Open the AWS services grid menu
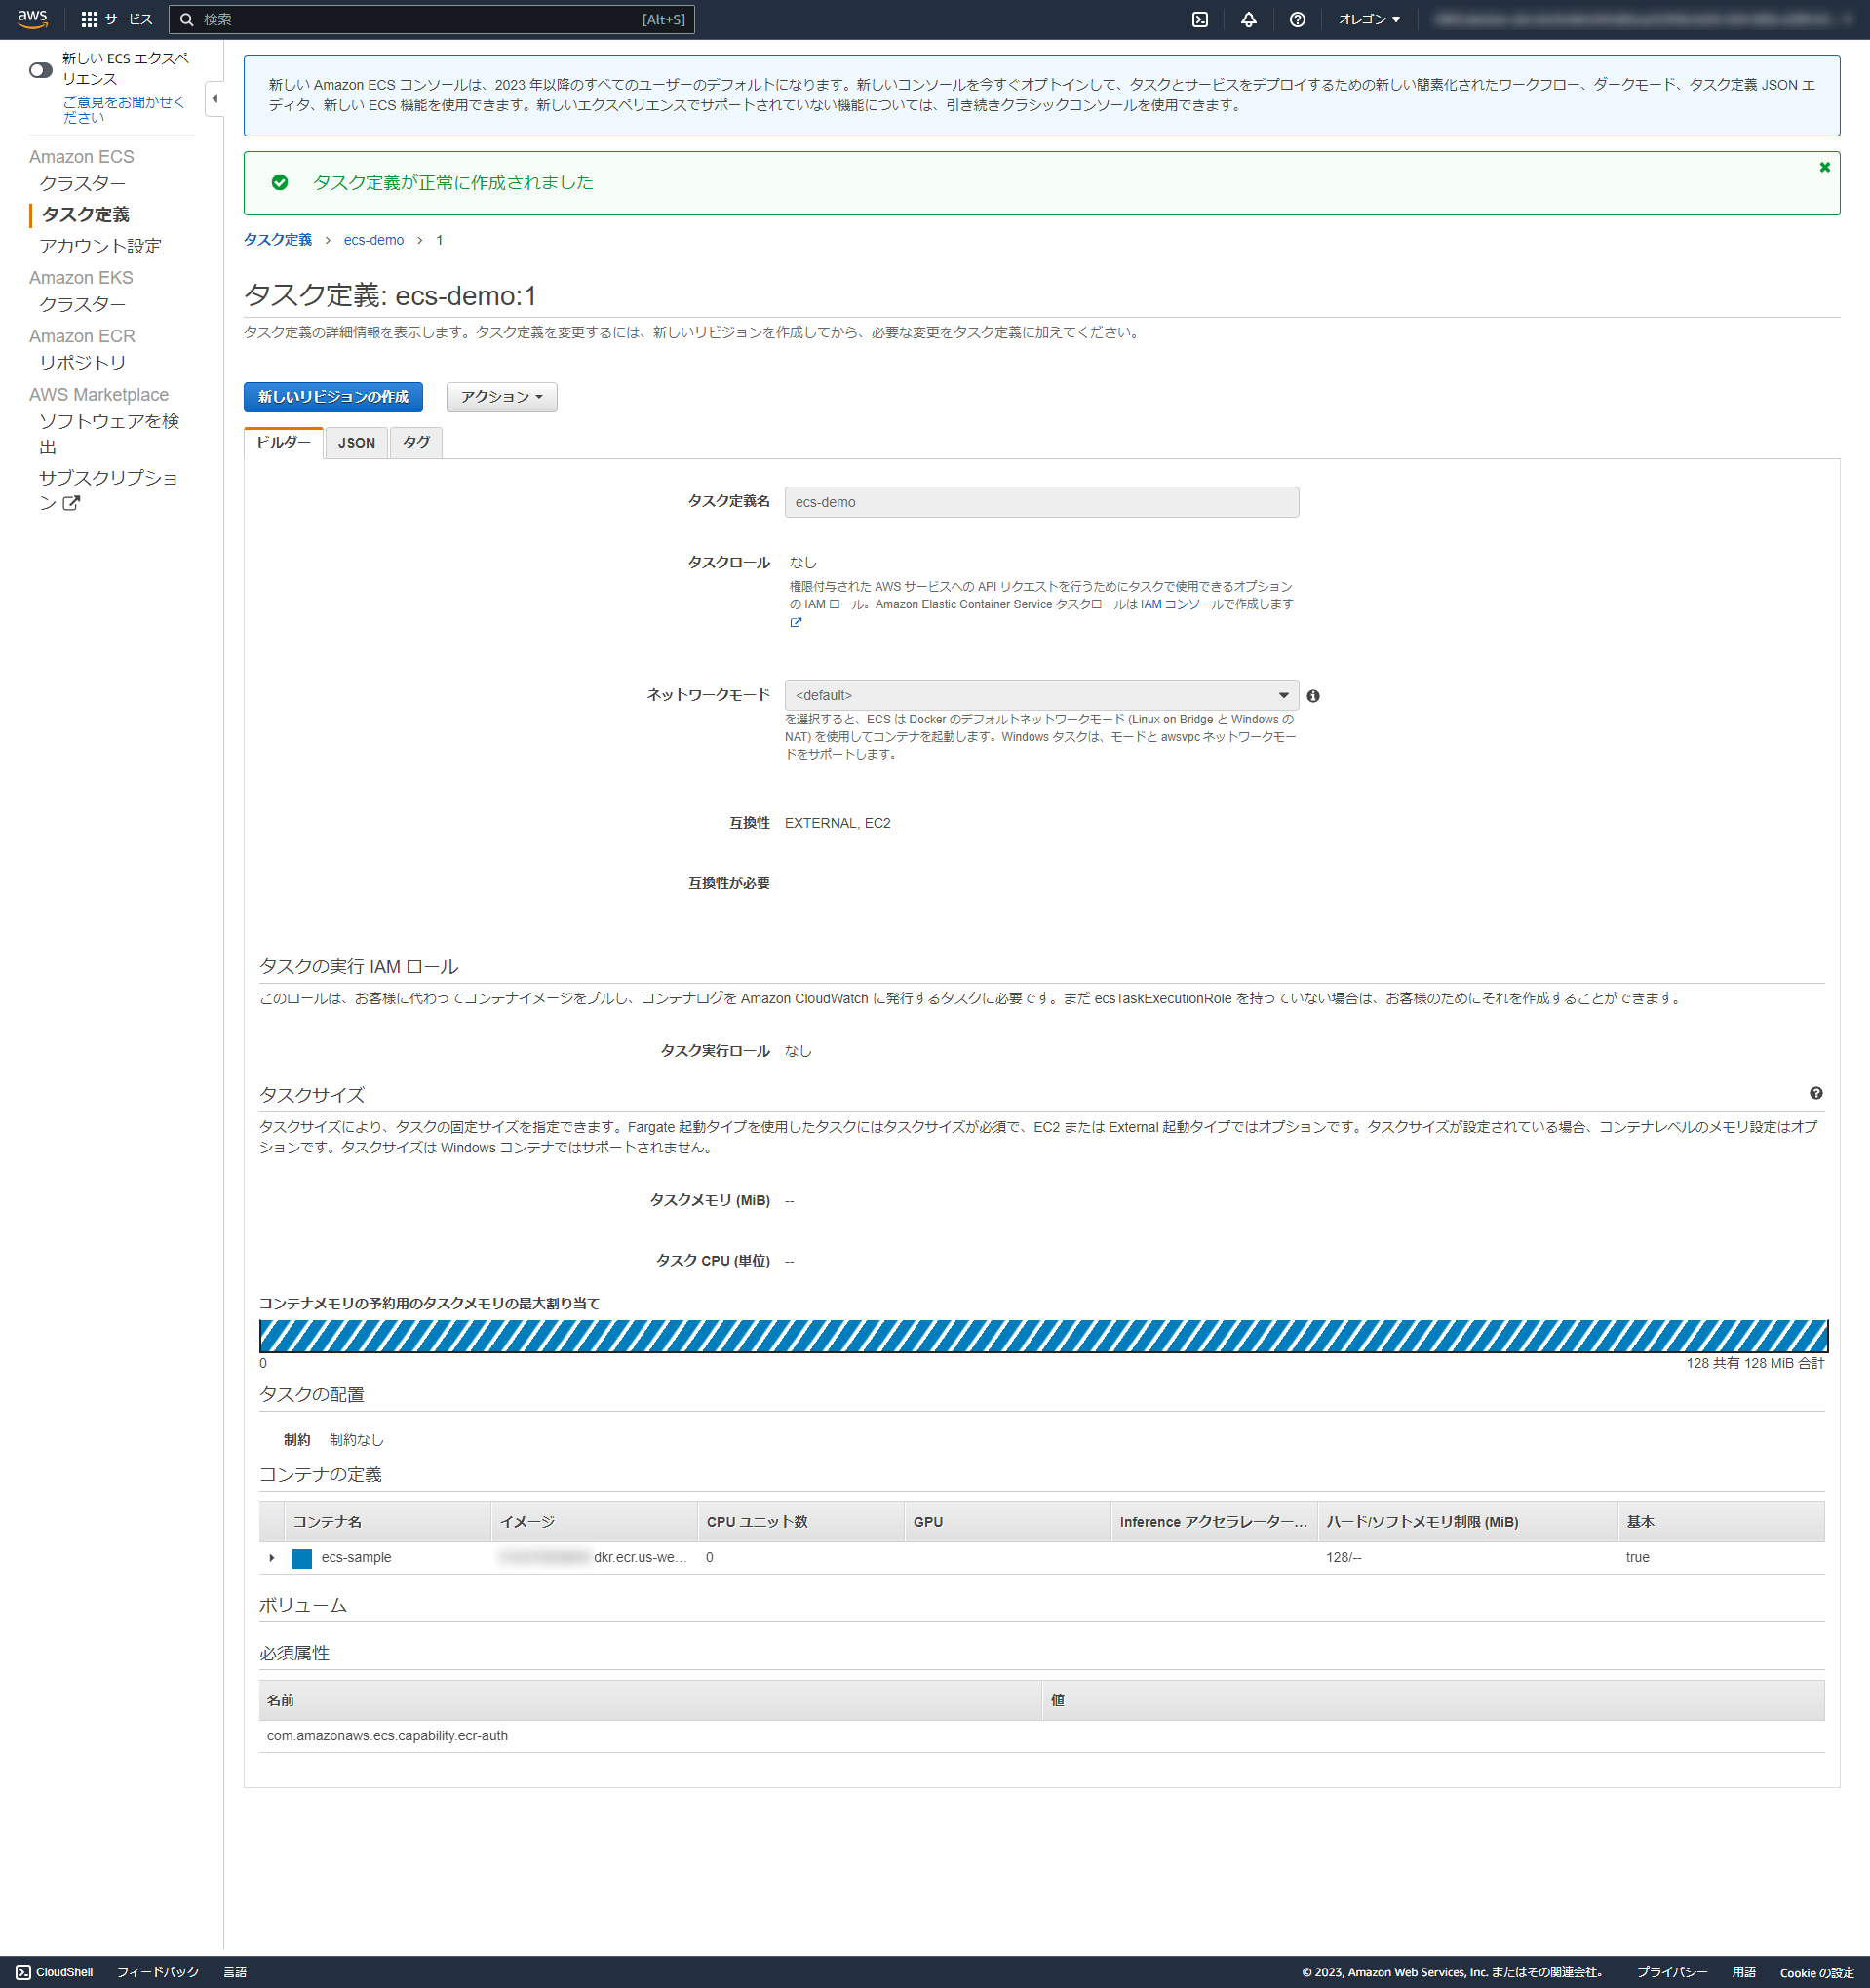1870x1988 pixels. point(88,19)
